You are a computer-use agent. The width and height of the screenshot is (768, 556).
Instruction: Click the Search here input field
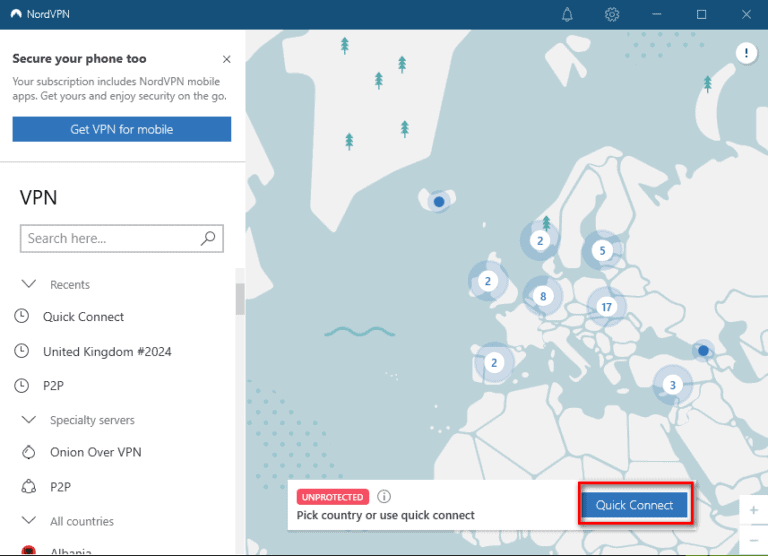[110, 238]
